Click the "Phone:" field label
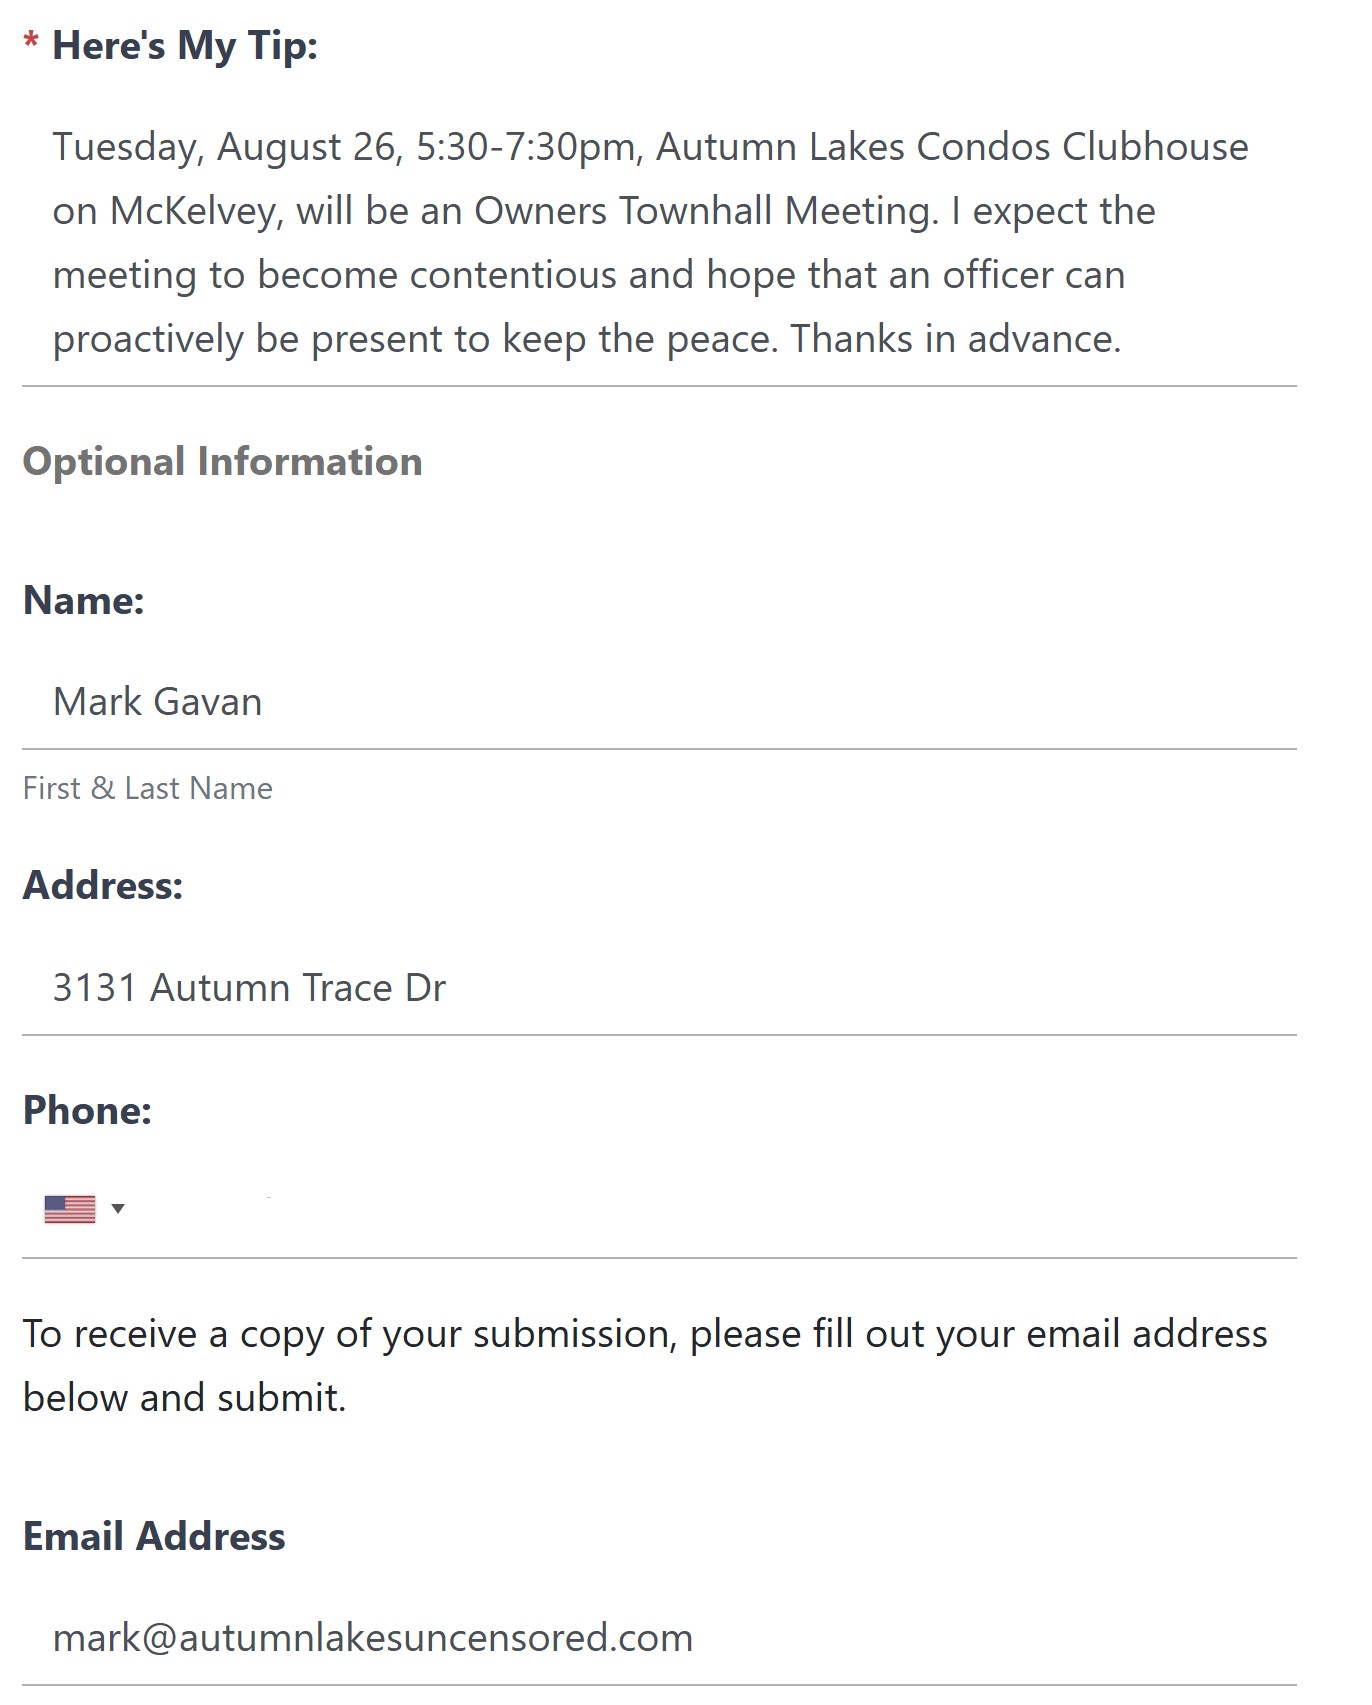 pyautogui.click(x=88, y=1110)
